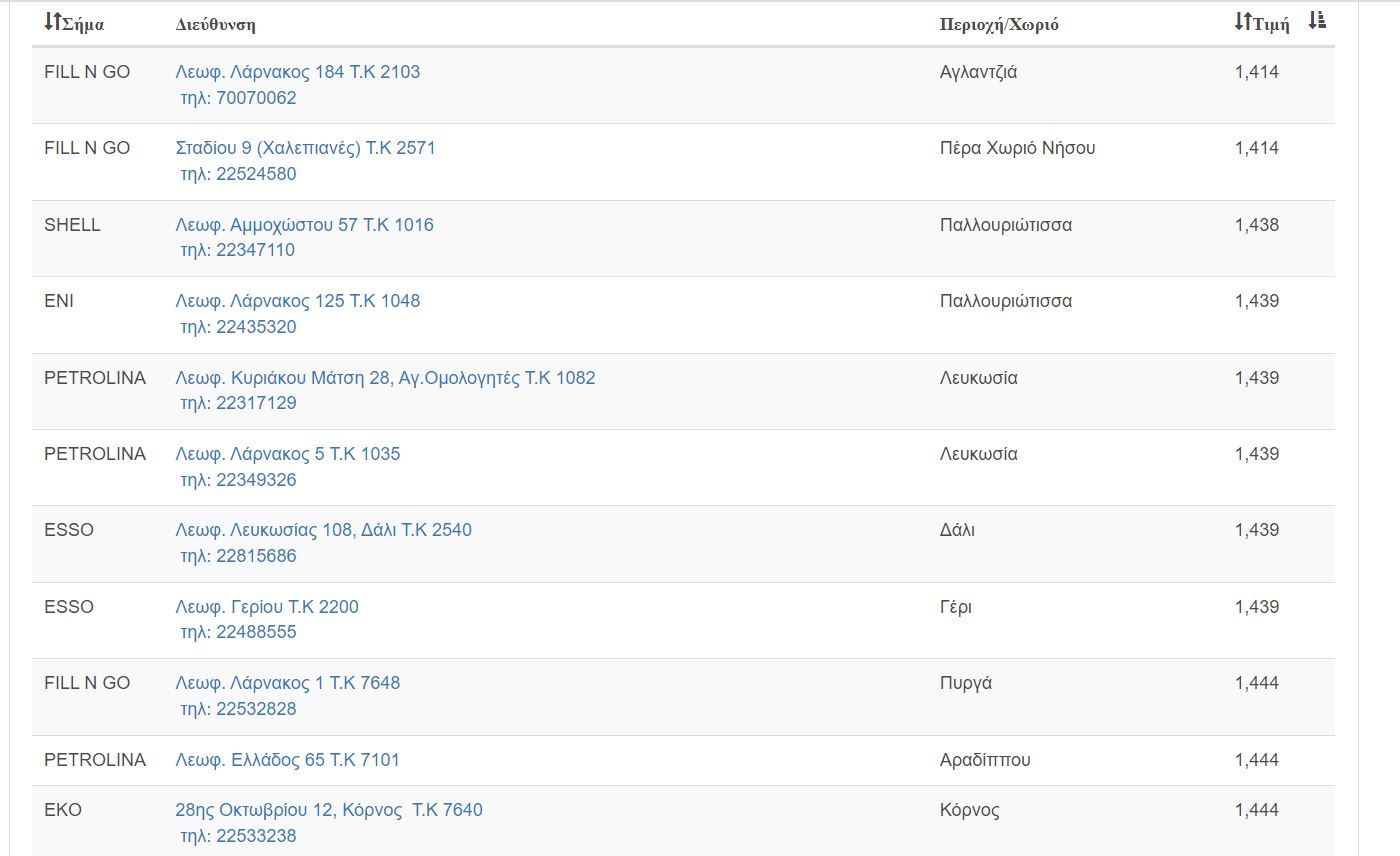1400x856 pixels.
Task: Select the SHELL row brand cell
Action: (x=72, y=225)
